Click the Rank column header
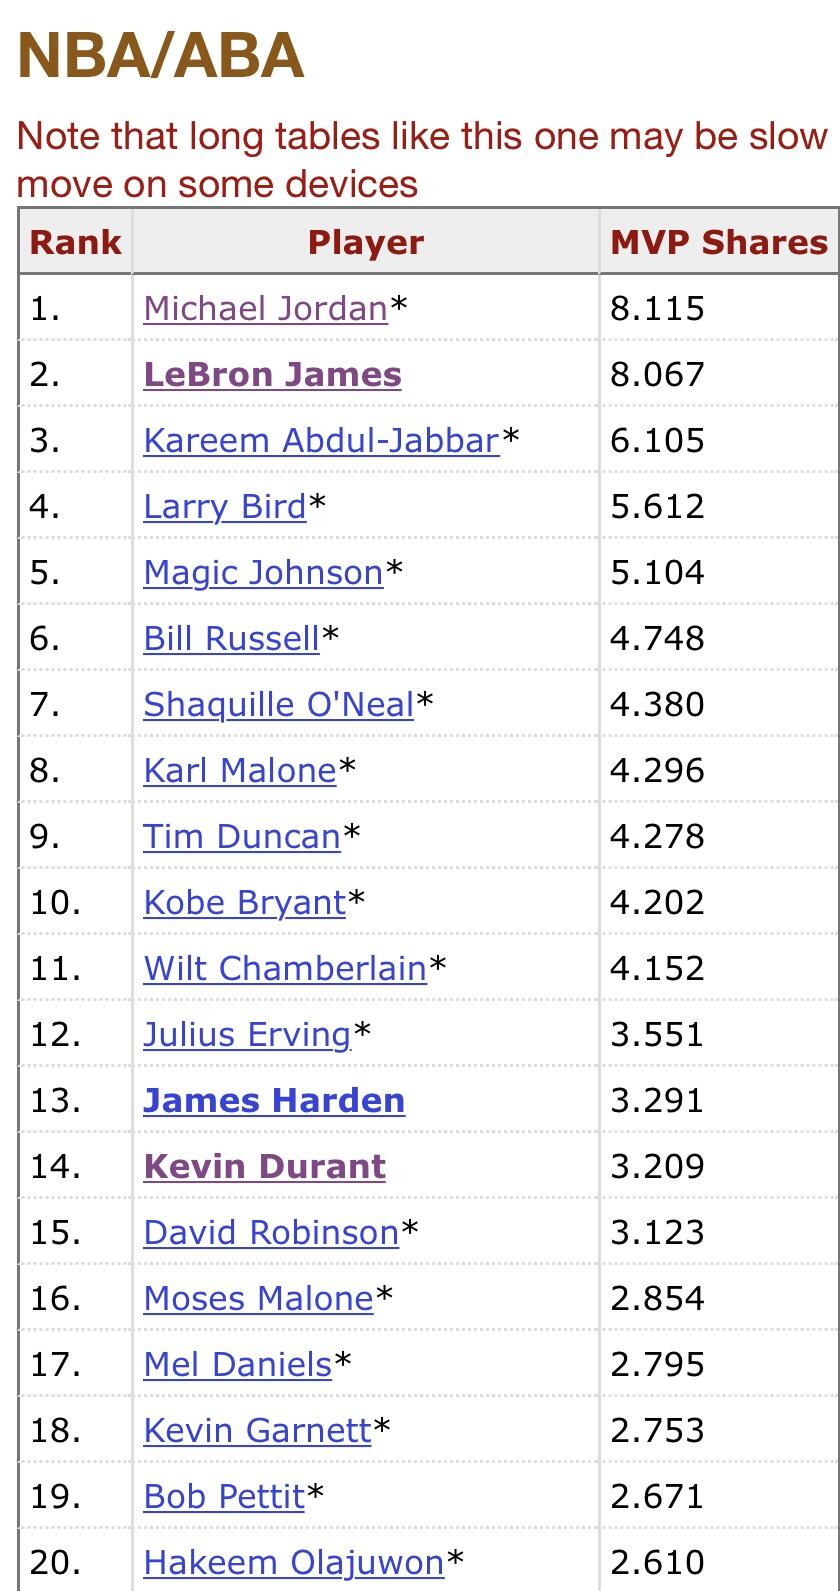840x1591 pixels. pyautogui.click(x=75, y=242)
